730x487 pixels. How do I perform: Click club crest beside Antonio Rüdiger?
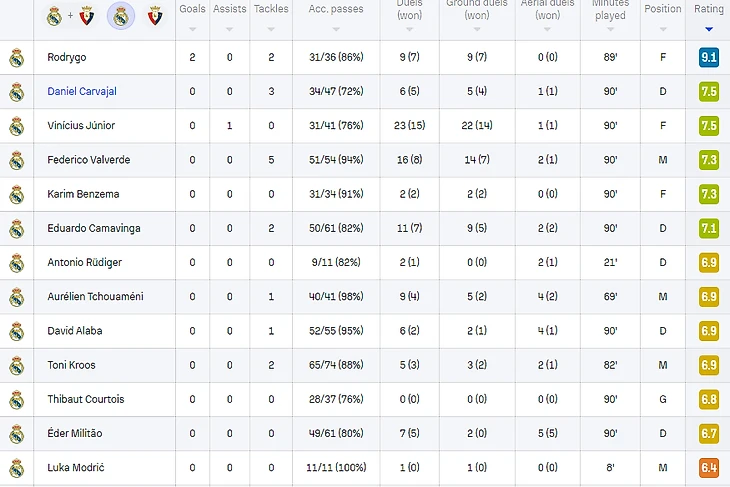click(17, 263)
